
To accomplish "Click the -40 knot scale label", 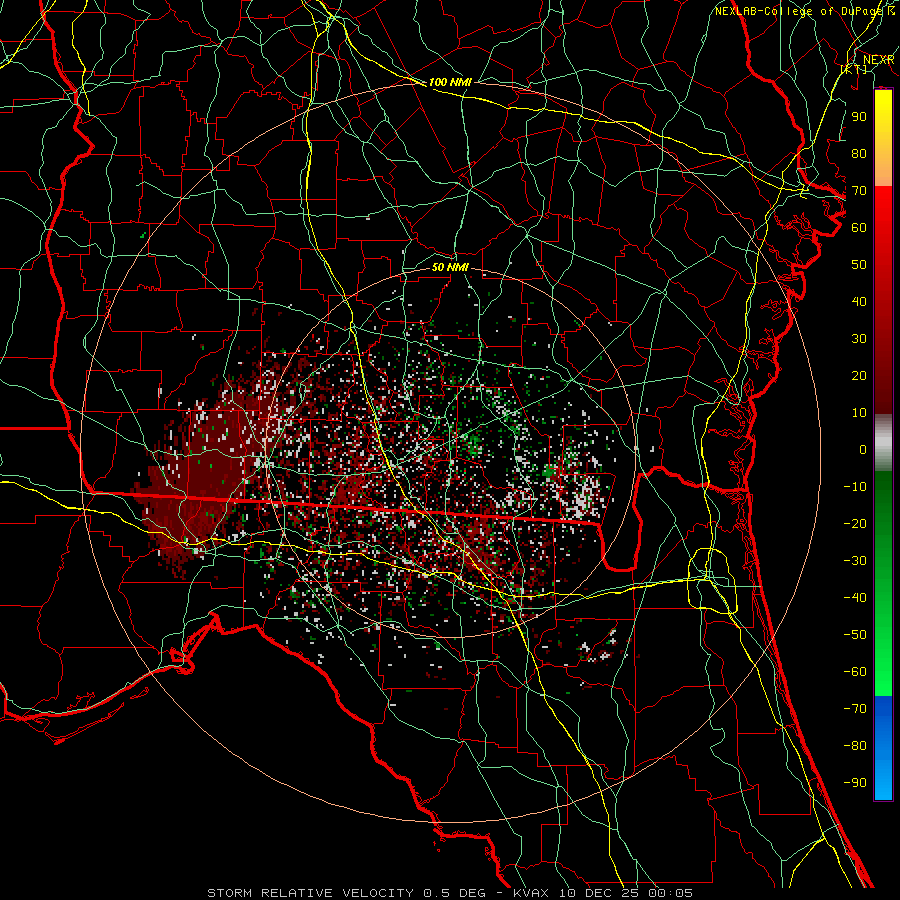I will (855, 598).
